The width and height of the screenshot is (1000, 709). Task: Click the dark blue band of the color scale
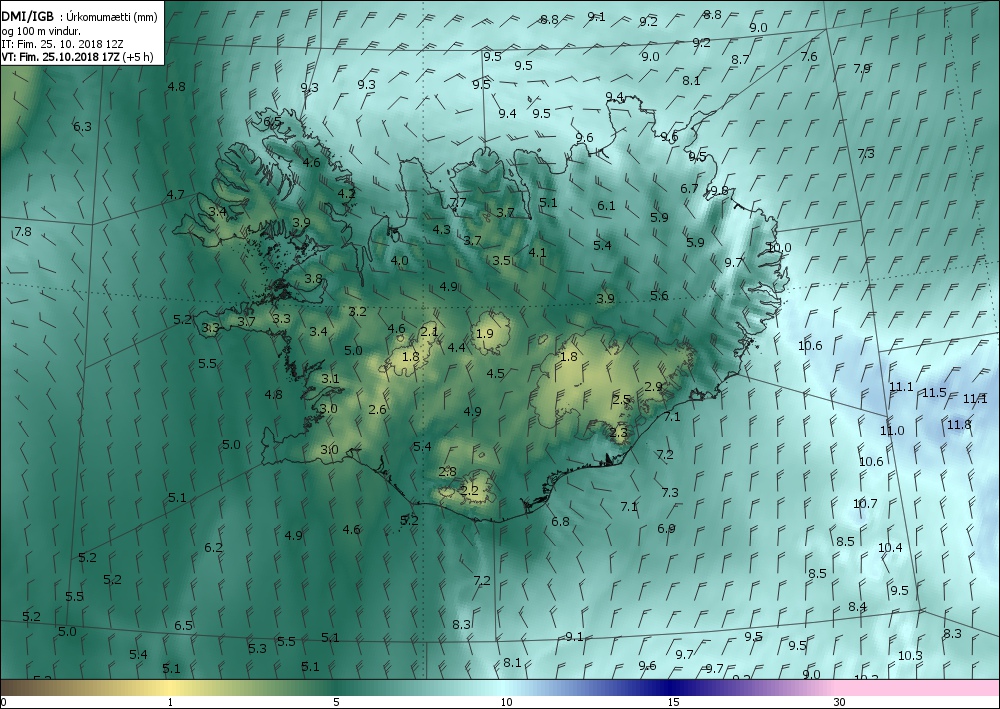670,689
